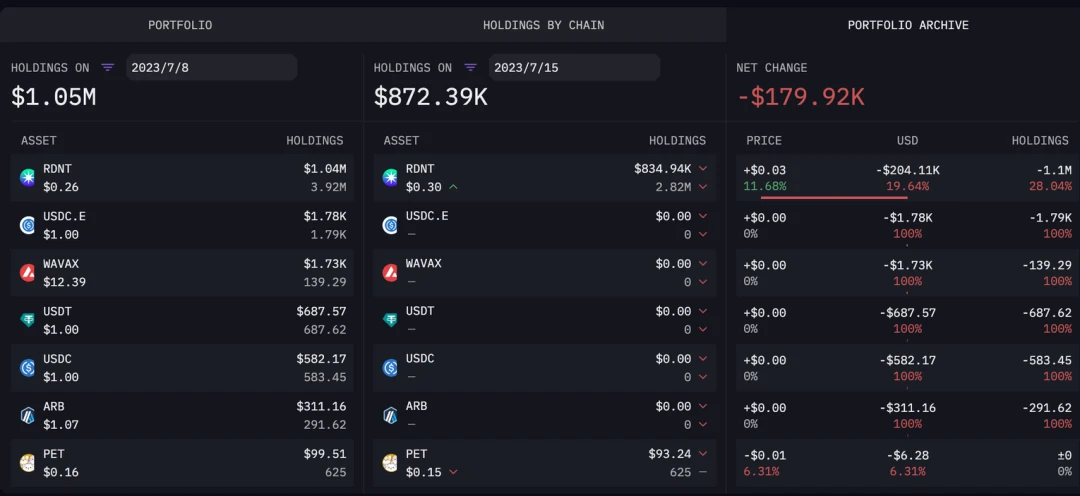Open the Holdings By Chain tab
Screen dimensions: 1080x496
pyautogui.click(x=543, y=25)
